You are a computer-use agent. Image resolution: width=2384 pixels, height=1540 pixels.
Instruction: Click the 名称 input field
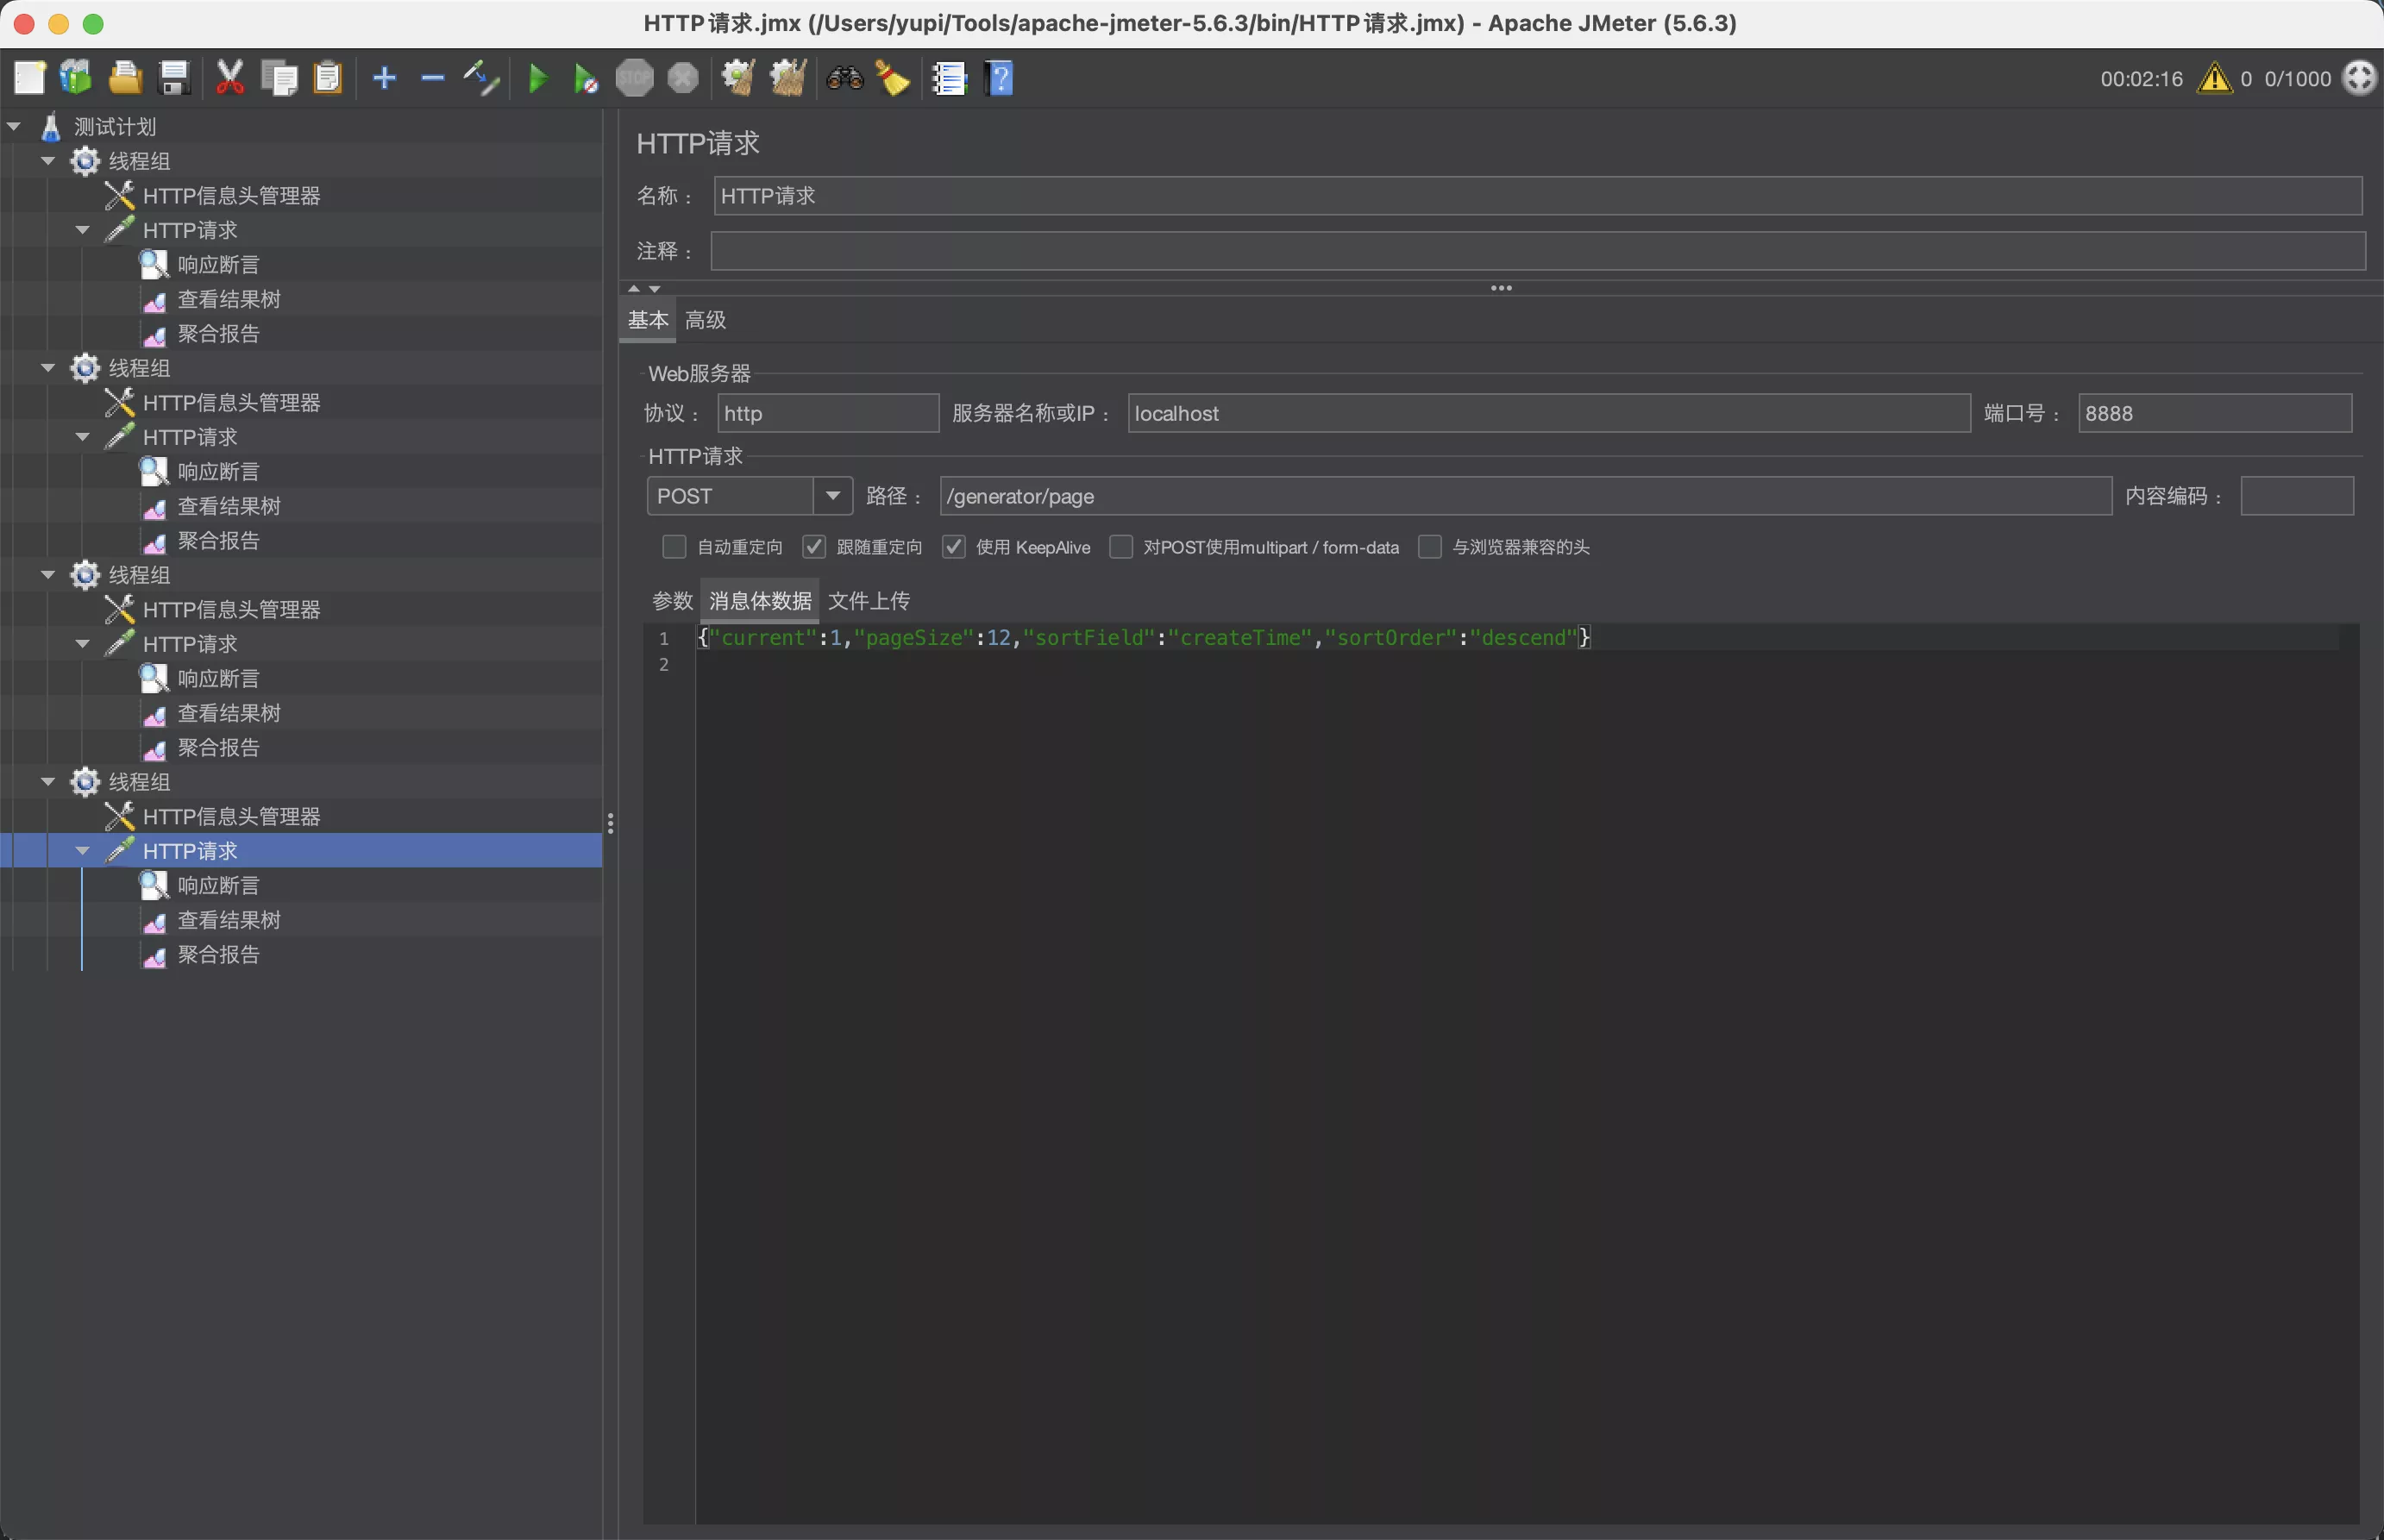[1538, 196]
